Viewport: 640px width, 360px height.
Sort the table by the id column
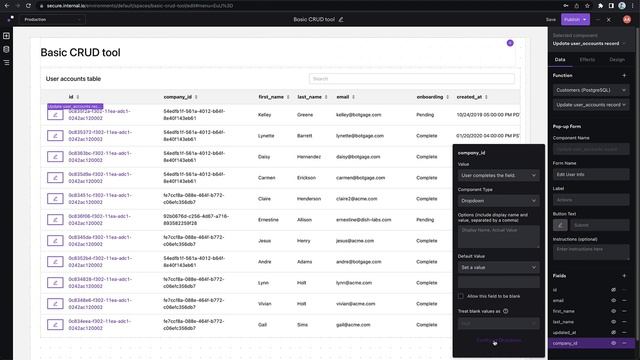coord(78,97)
